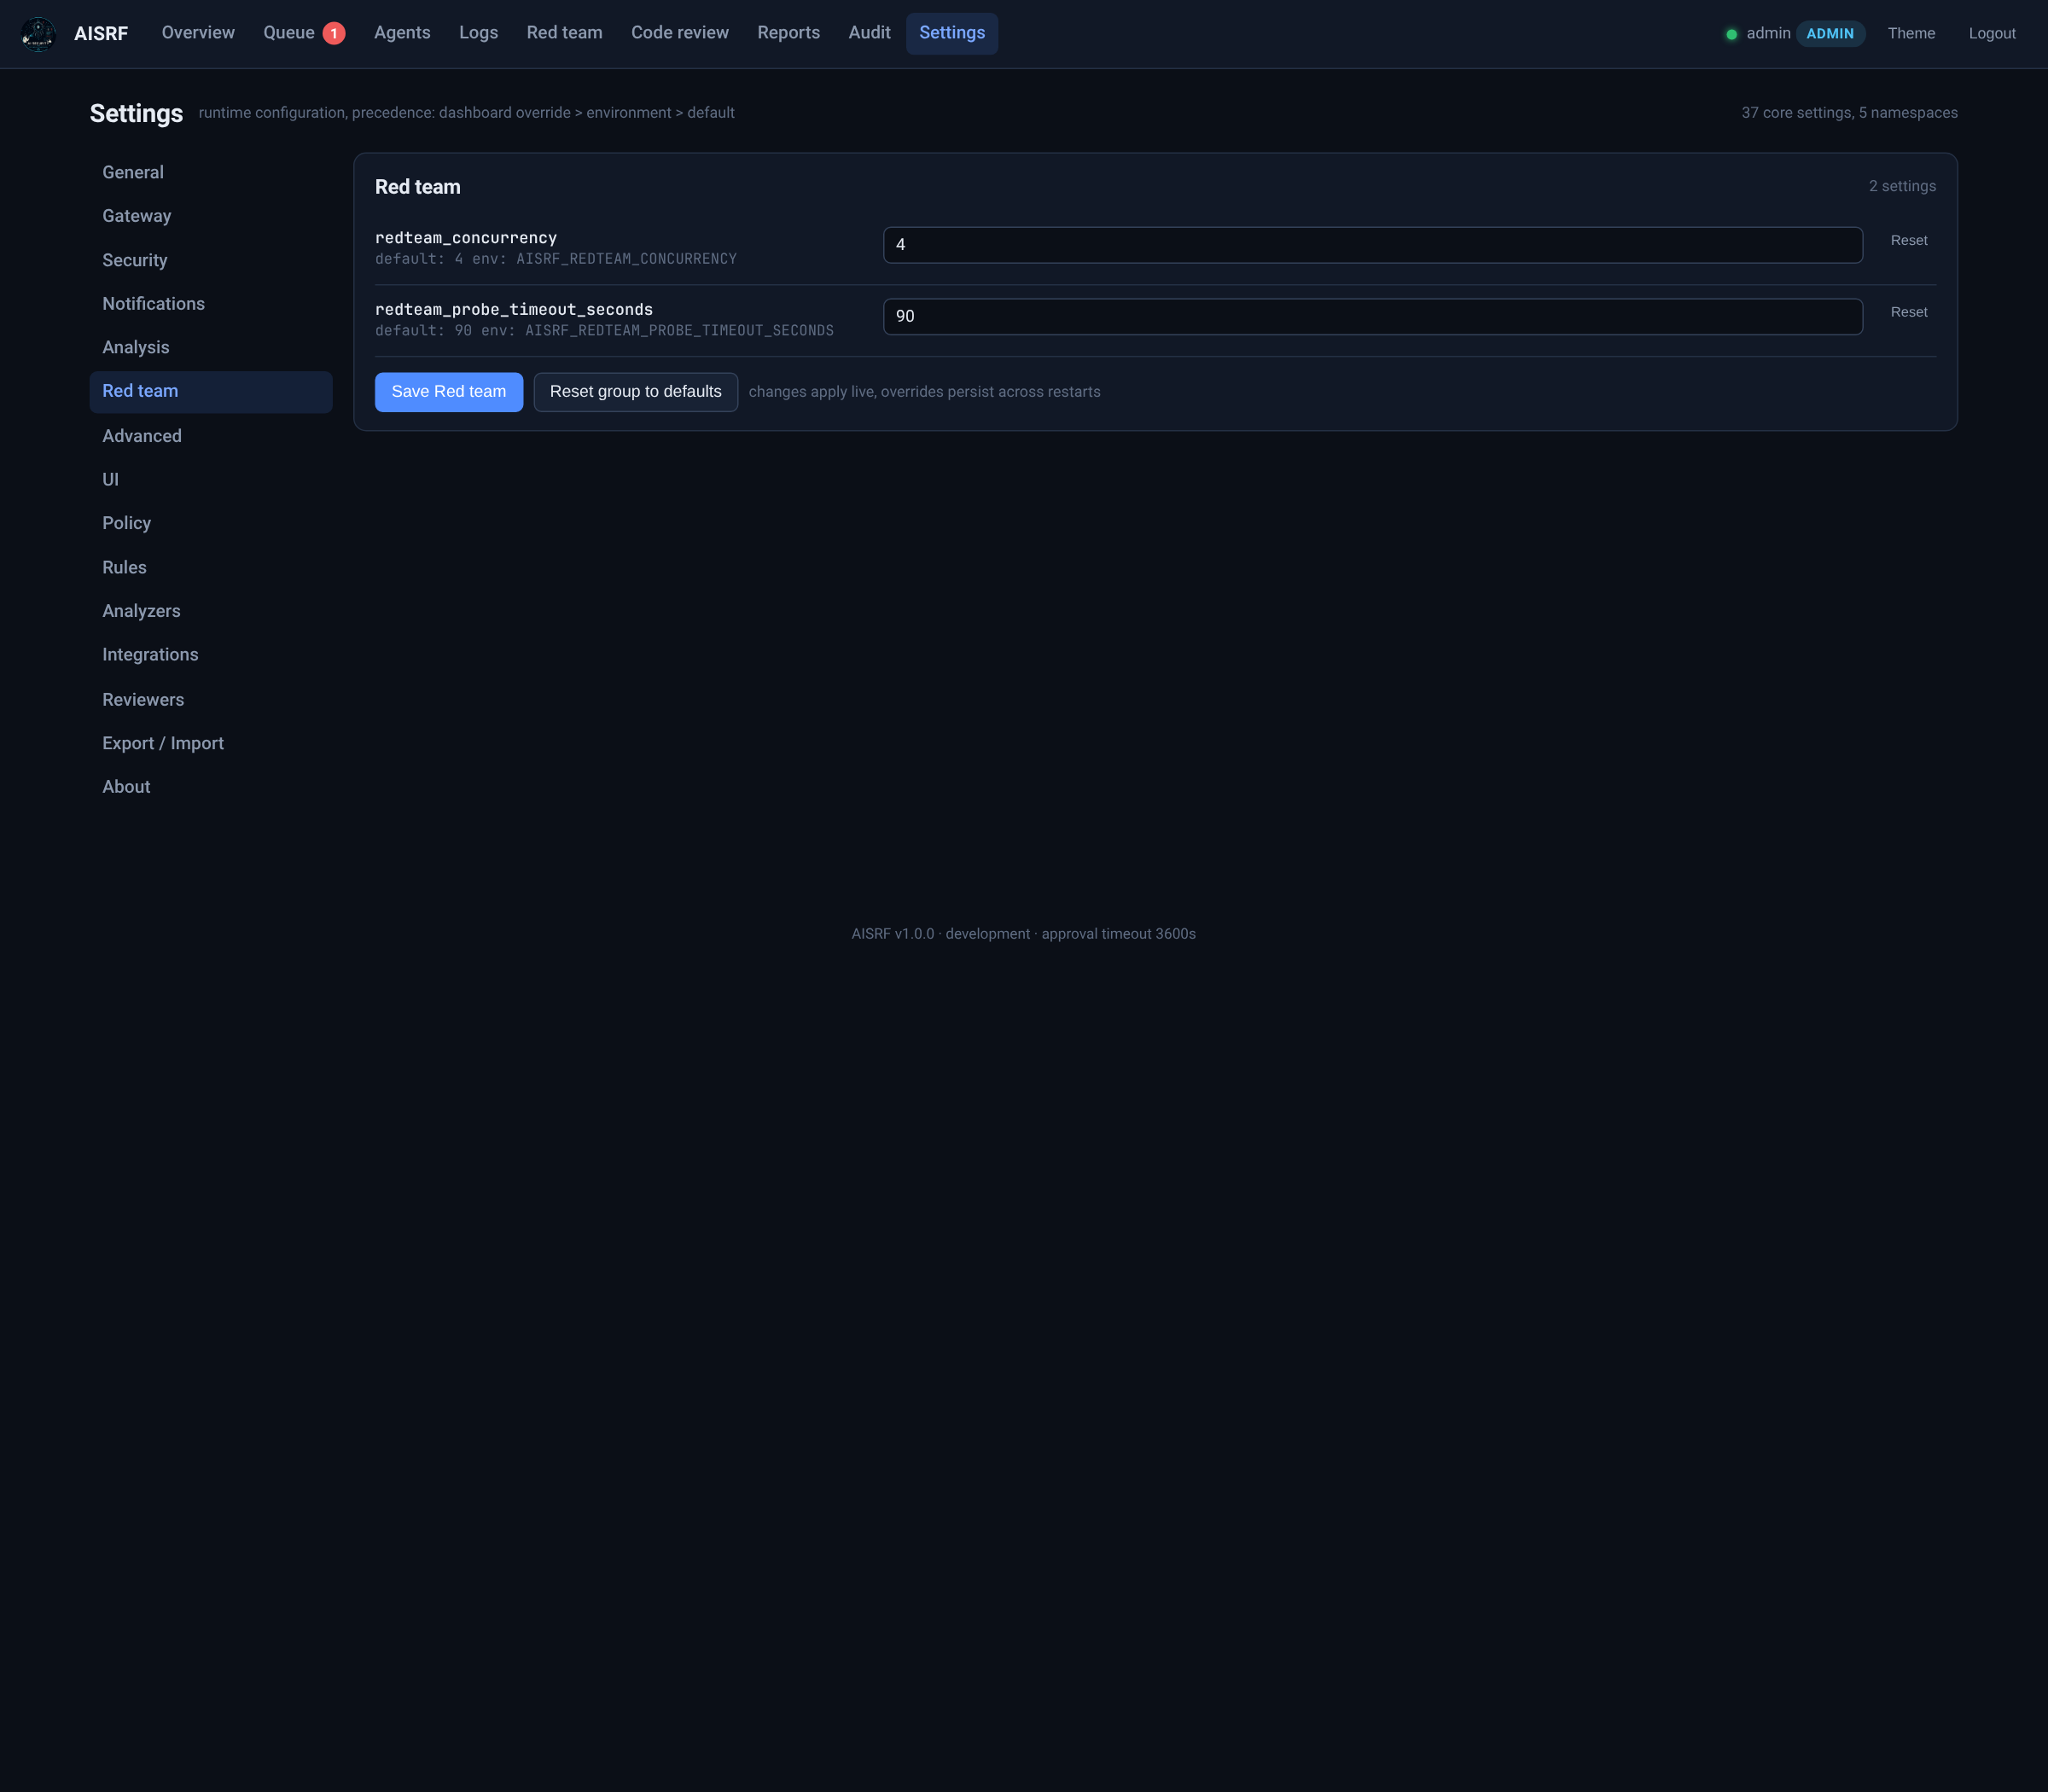Select Gateway settings group

point(211,216)
